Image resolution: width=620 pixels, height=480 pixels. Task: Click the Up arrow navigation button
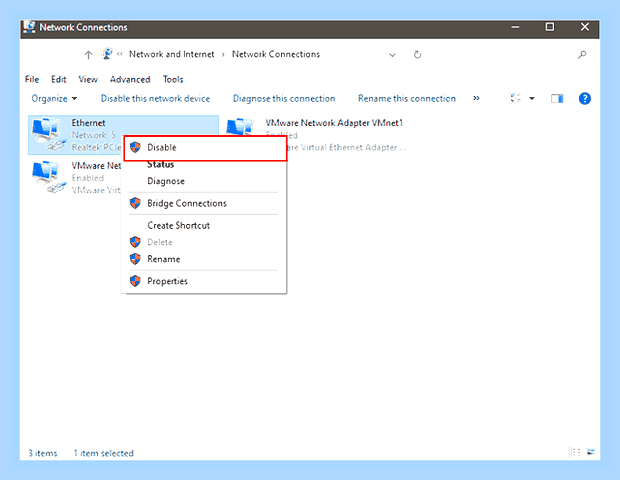[88, 55]
